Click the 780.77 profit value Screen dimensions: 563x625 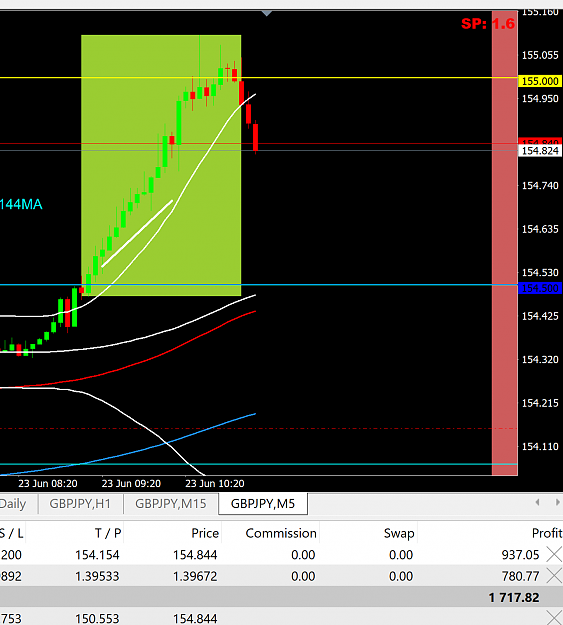pyautogui.click(x=520, y=576)
